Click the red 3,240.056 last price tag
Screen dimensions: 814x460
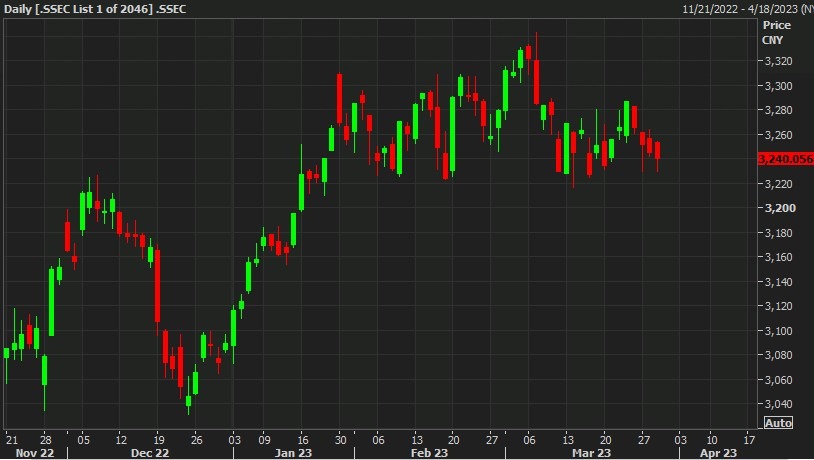pyautogui.click(x=785, y=159)
